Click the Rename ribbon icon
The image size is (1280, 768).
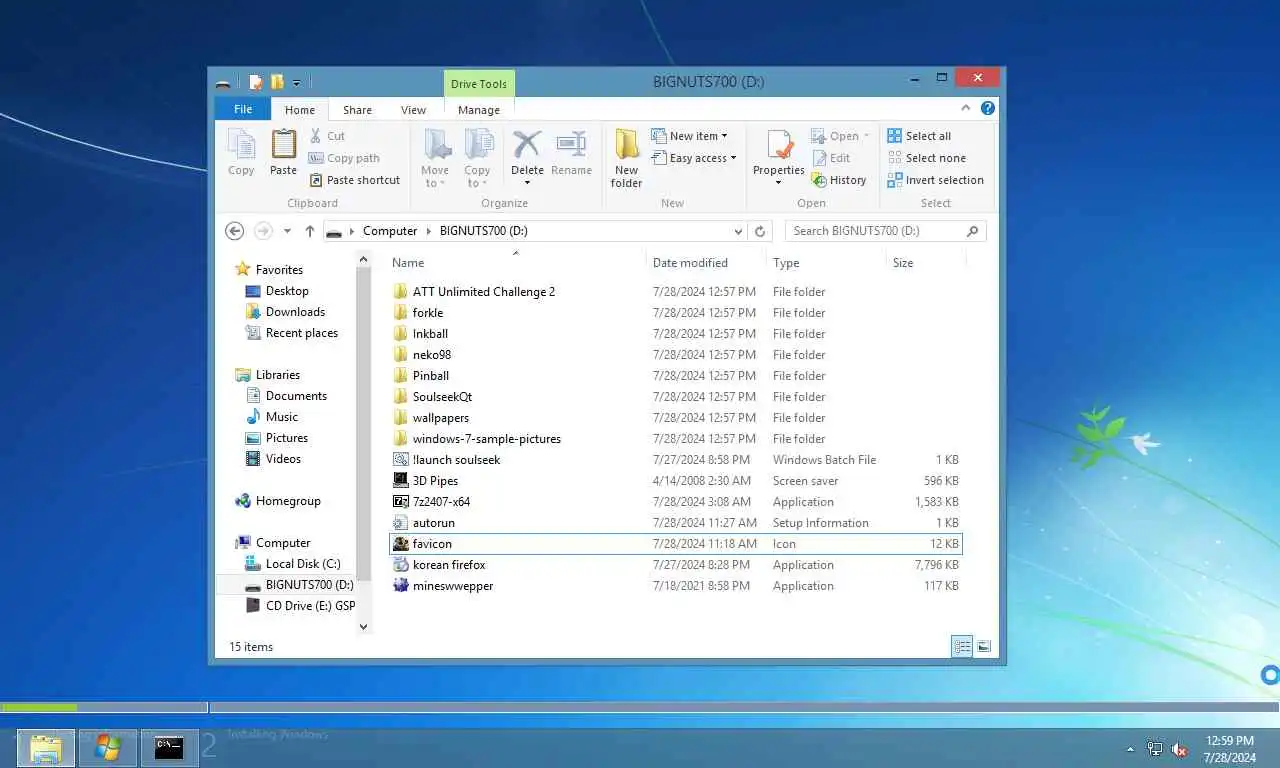tap(571, 153)
